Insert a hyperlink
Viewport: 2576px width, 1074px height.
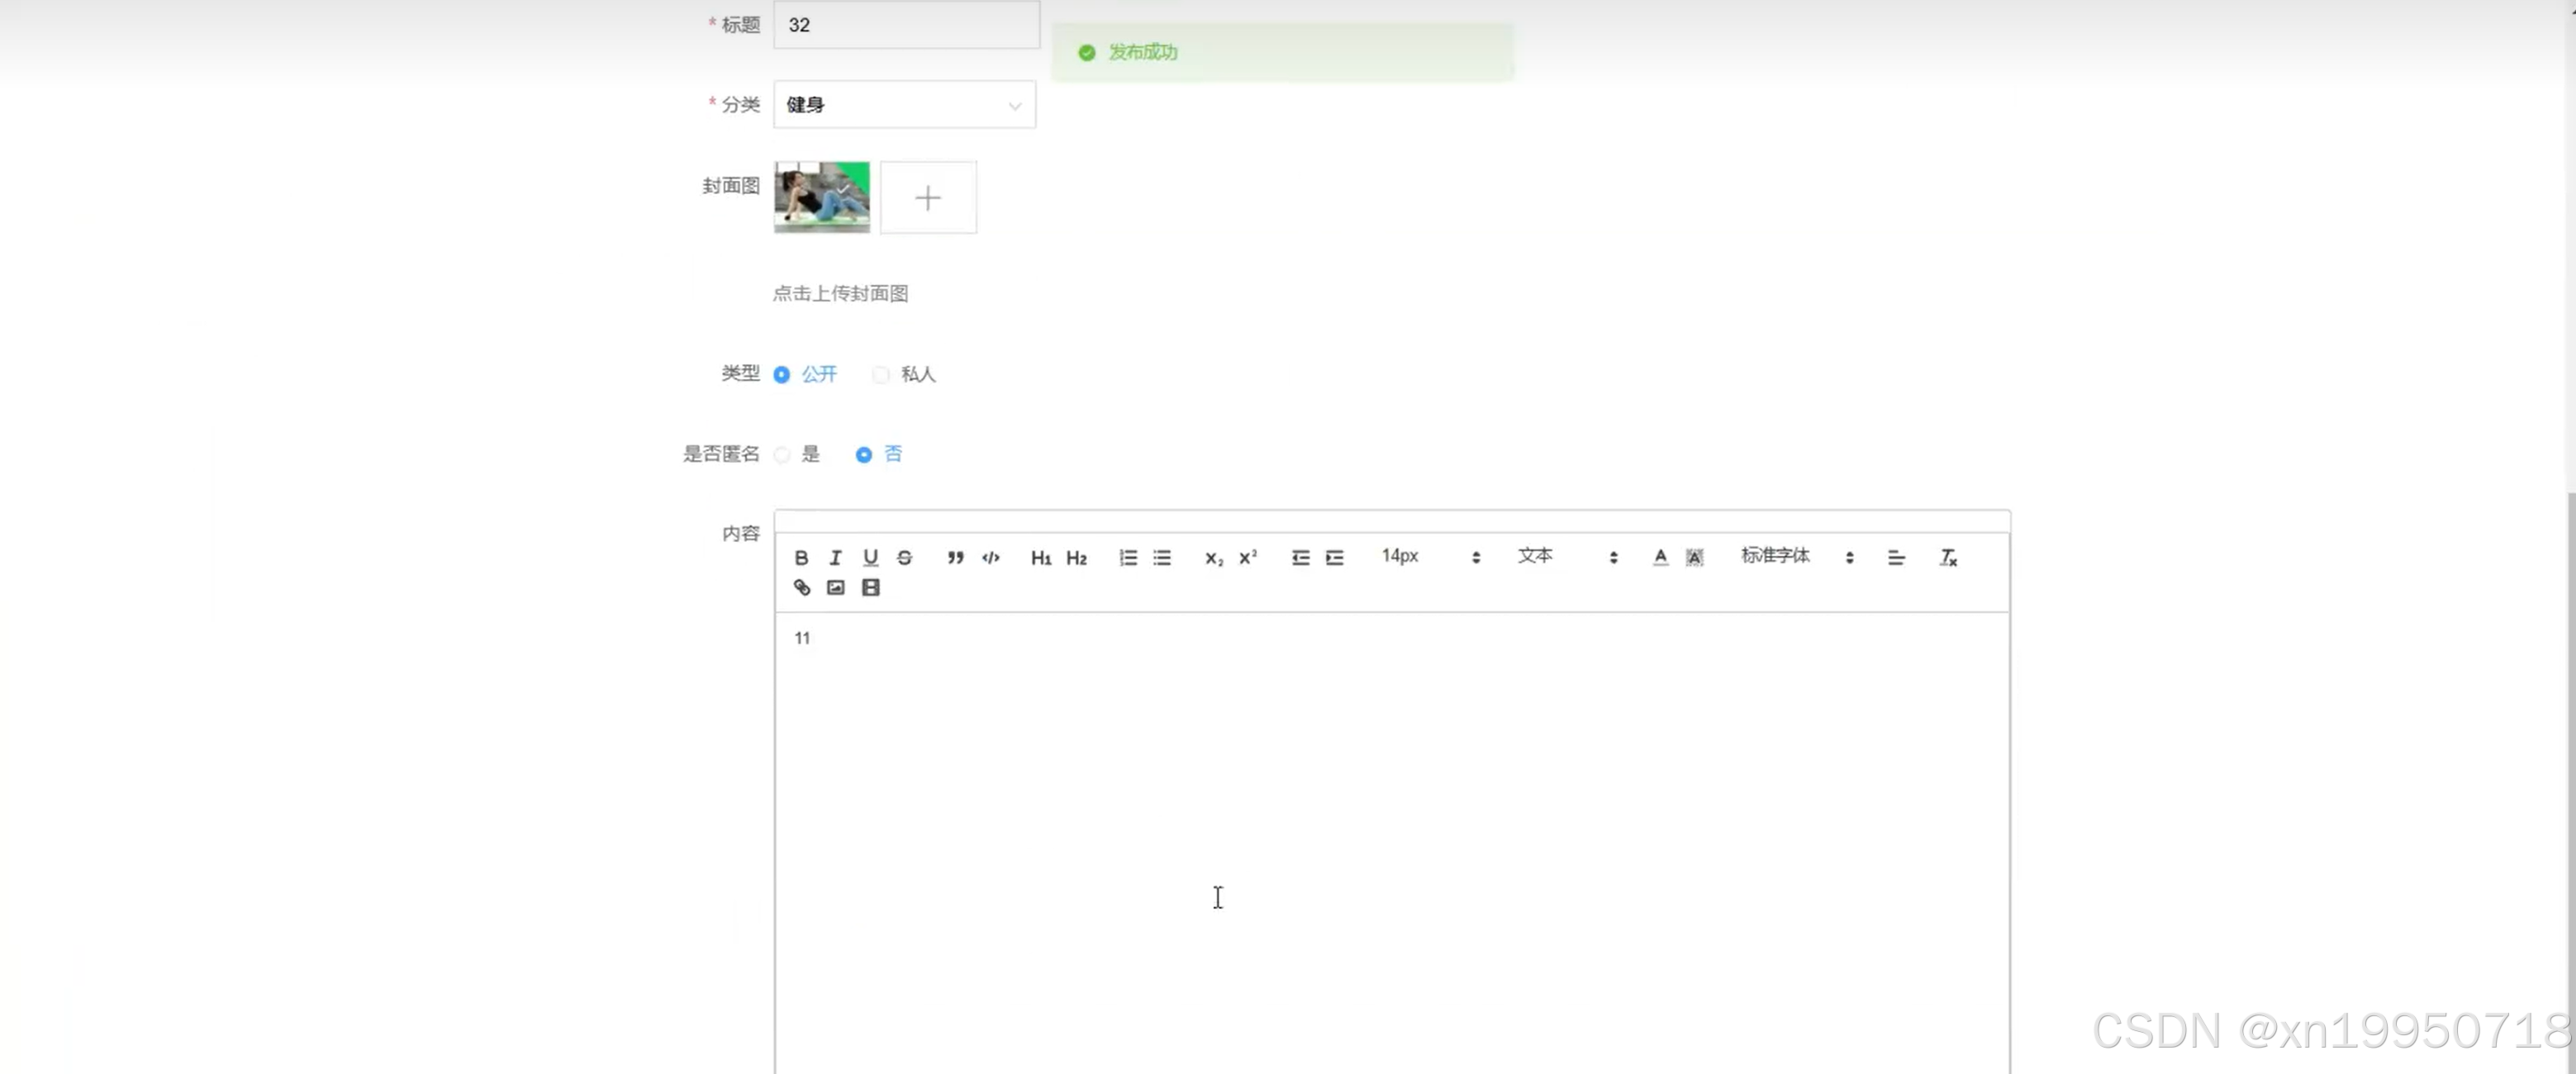[801, 587]
